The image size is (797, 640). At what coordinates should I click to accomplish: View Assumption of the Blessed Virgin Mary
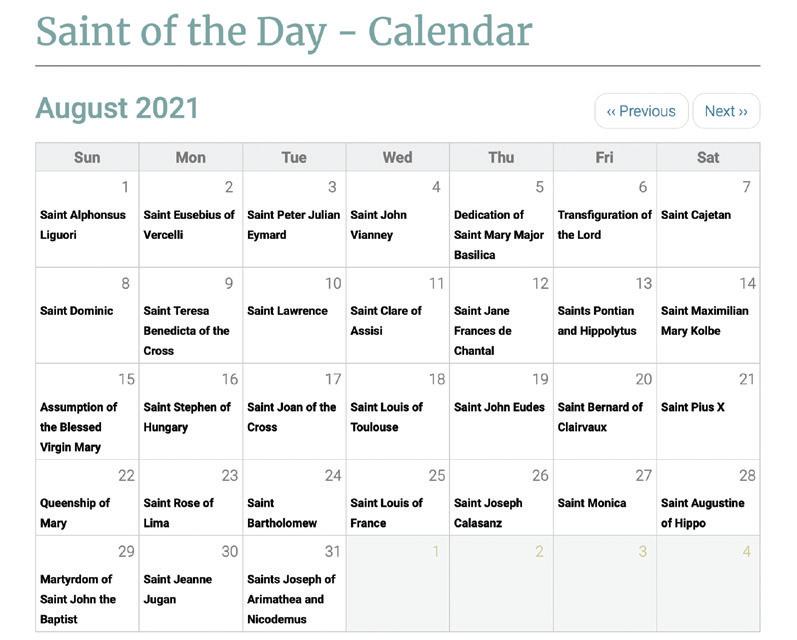(x=79, y=427)
